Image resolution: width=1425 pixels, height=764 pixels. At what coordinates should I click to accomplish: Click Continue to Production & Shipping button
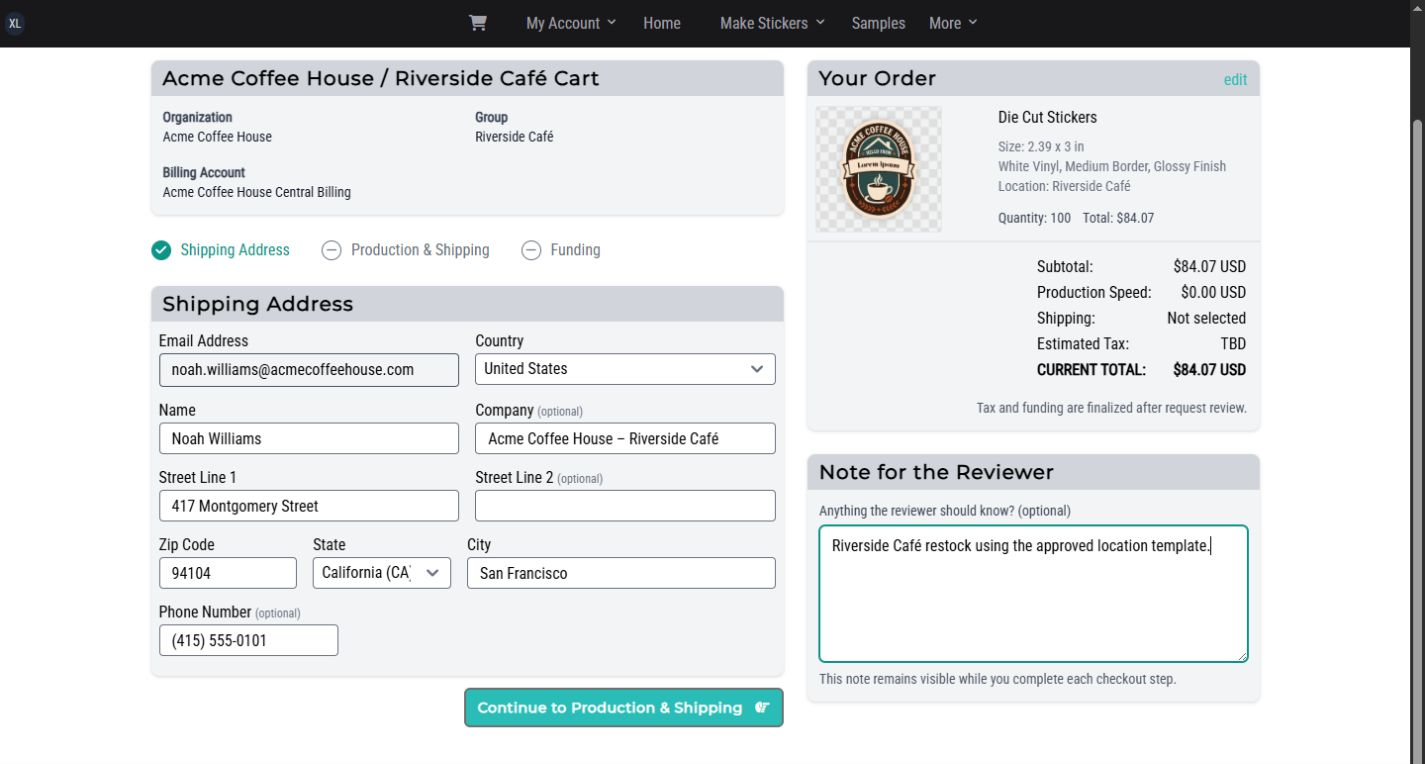[623, 707]
